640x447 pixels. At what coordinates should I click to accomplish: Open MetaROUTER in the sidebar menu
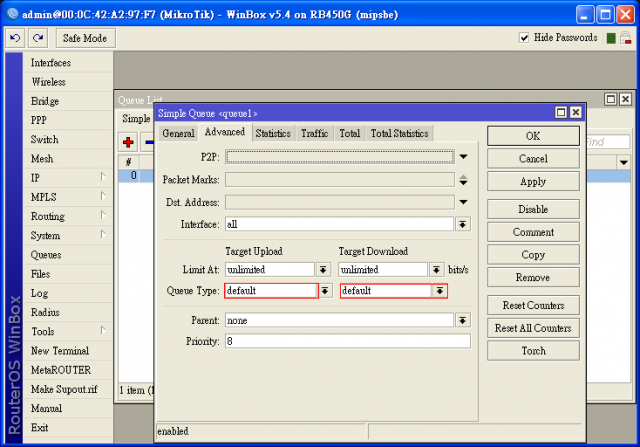(61, 370)
